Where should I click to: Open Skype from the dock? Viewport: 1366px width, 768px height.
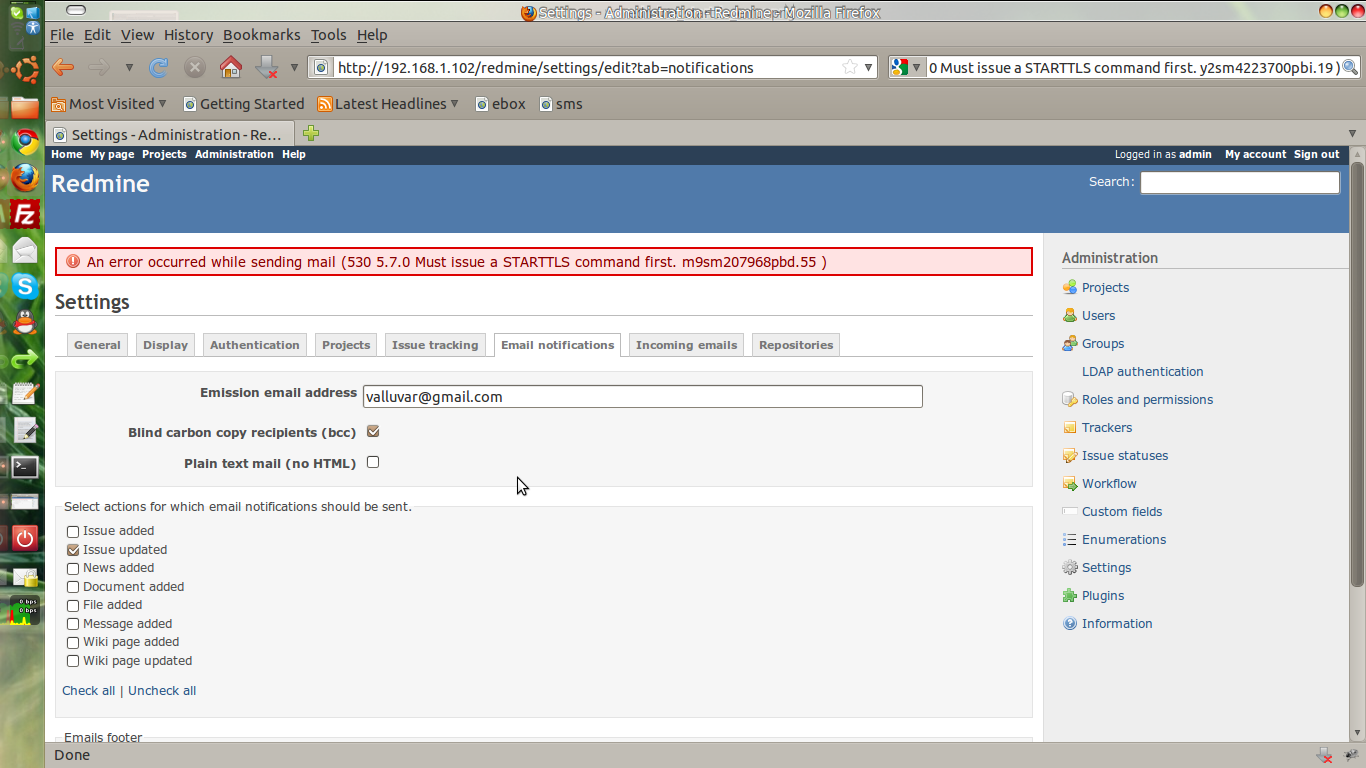pyautogui.click(x=25, y=286)
